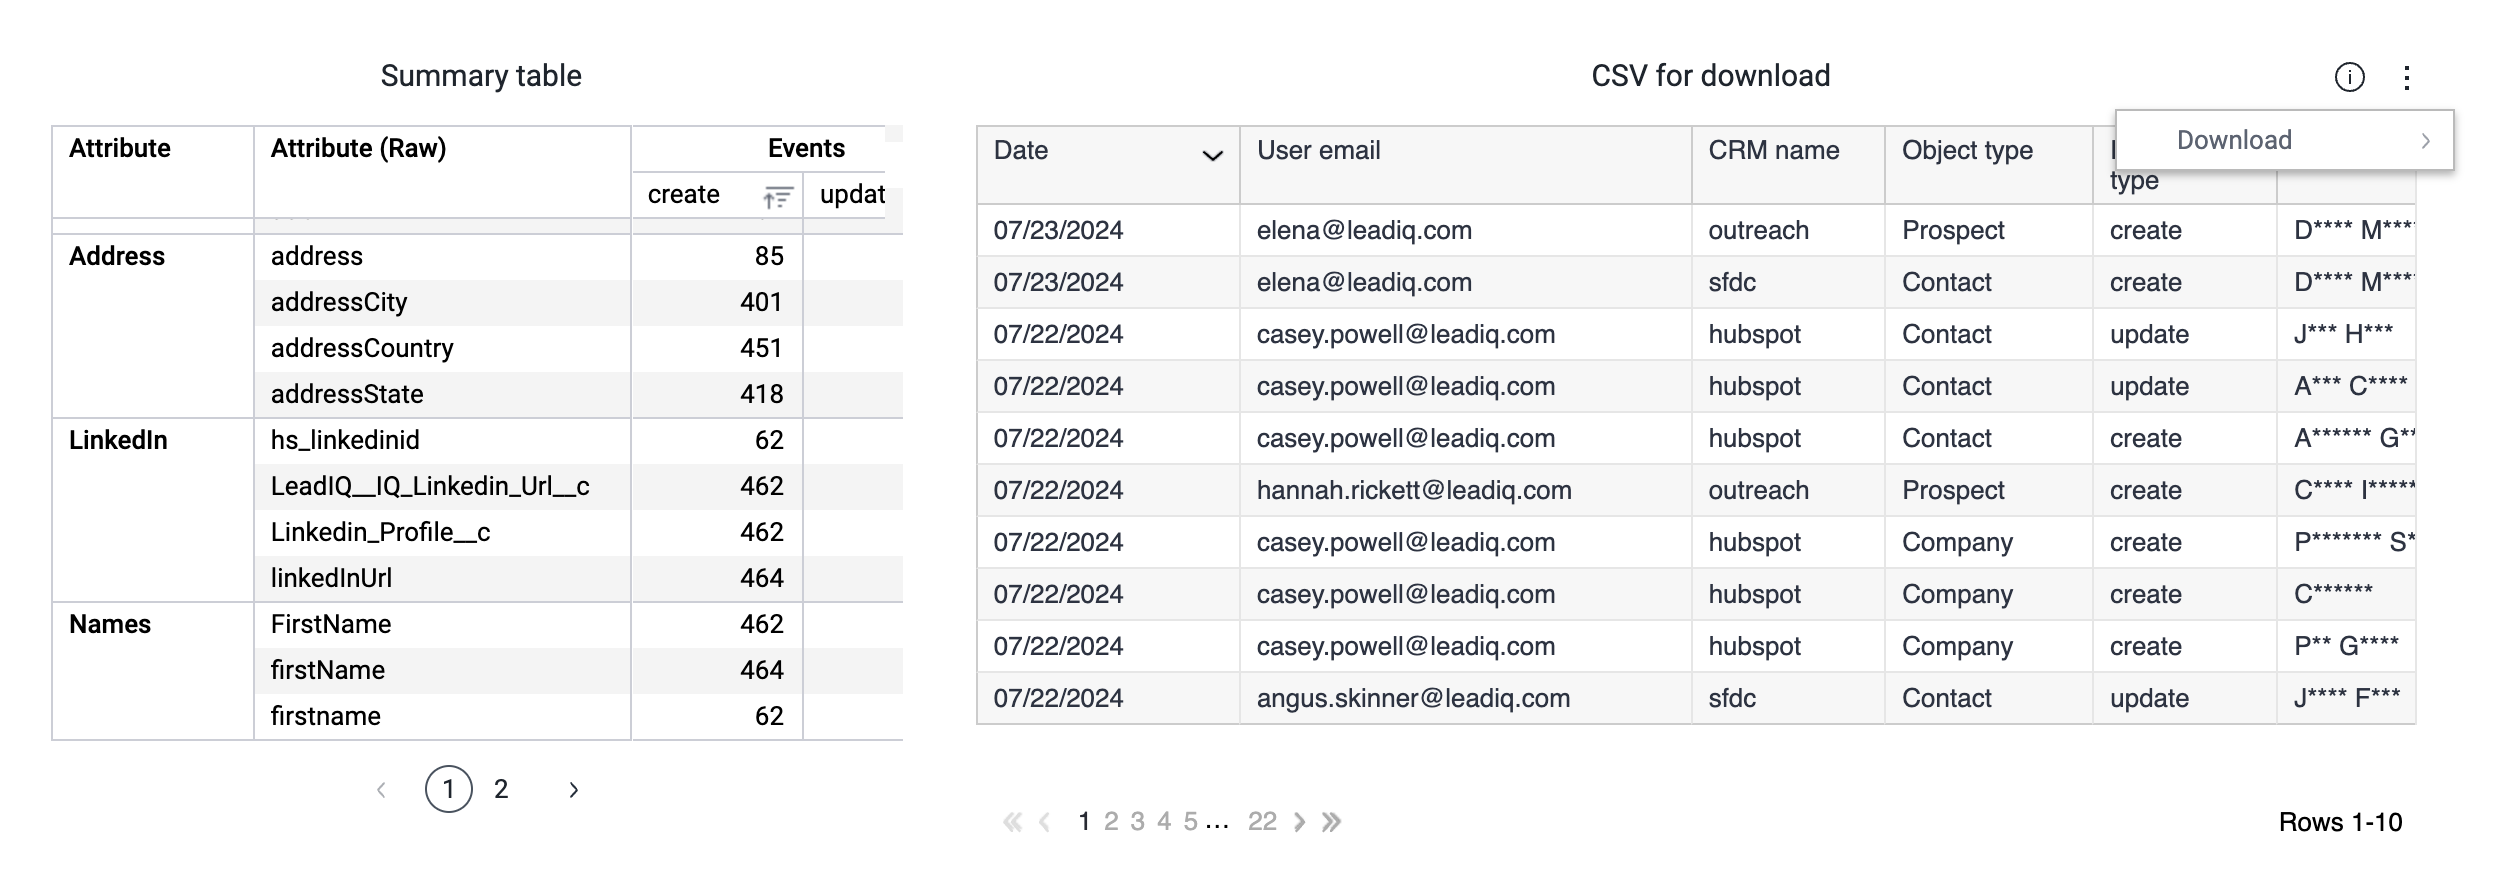Advance to next CSV page arrow
The height and width of the screenshot is (886, 2496).
coord(1299,822)
